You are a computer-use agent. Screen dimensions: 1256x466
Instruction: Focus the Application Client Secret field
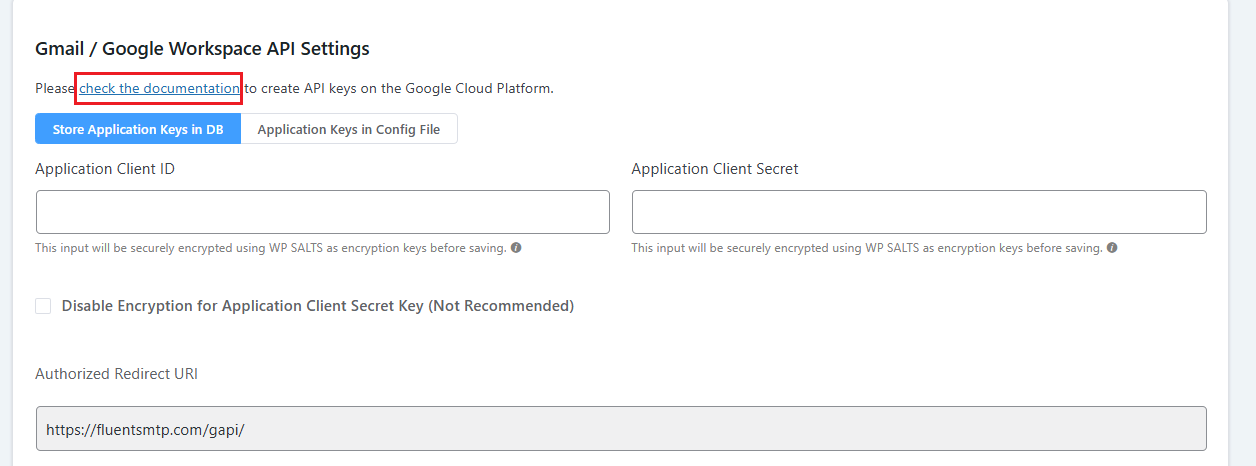(919, 212)
